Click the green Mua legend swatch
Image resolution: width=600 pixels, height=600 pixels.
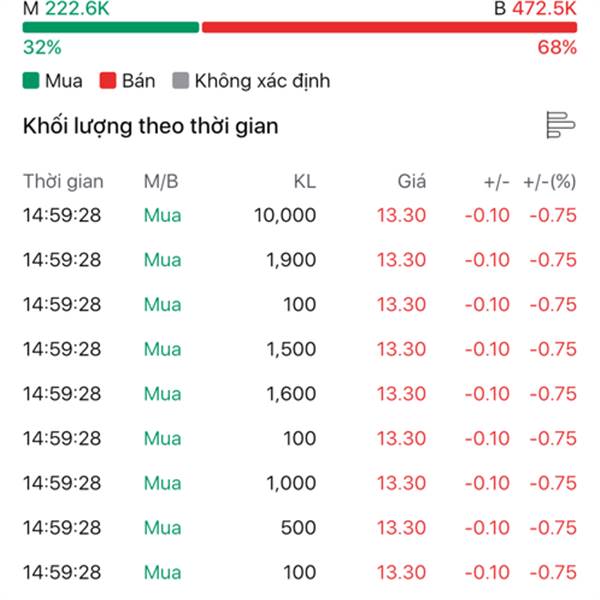[32, 81]
